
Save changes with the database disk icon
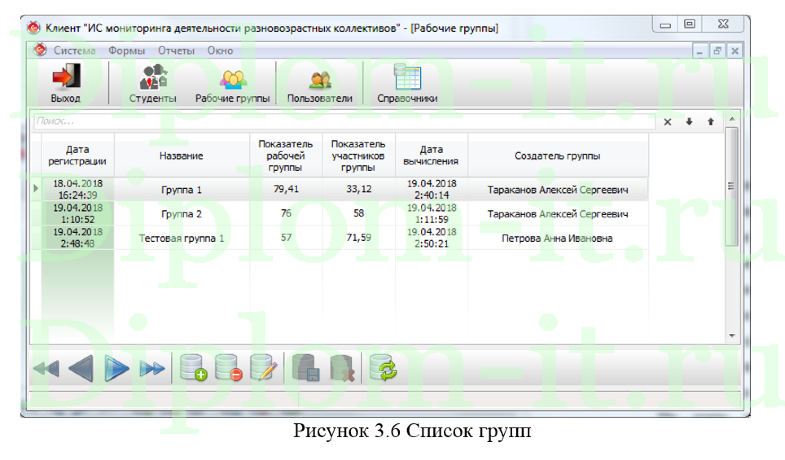[306, 367]
